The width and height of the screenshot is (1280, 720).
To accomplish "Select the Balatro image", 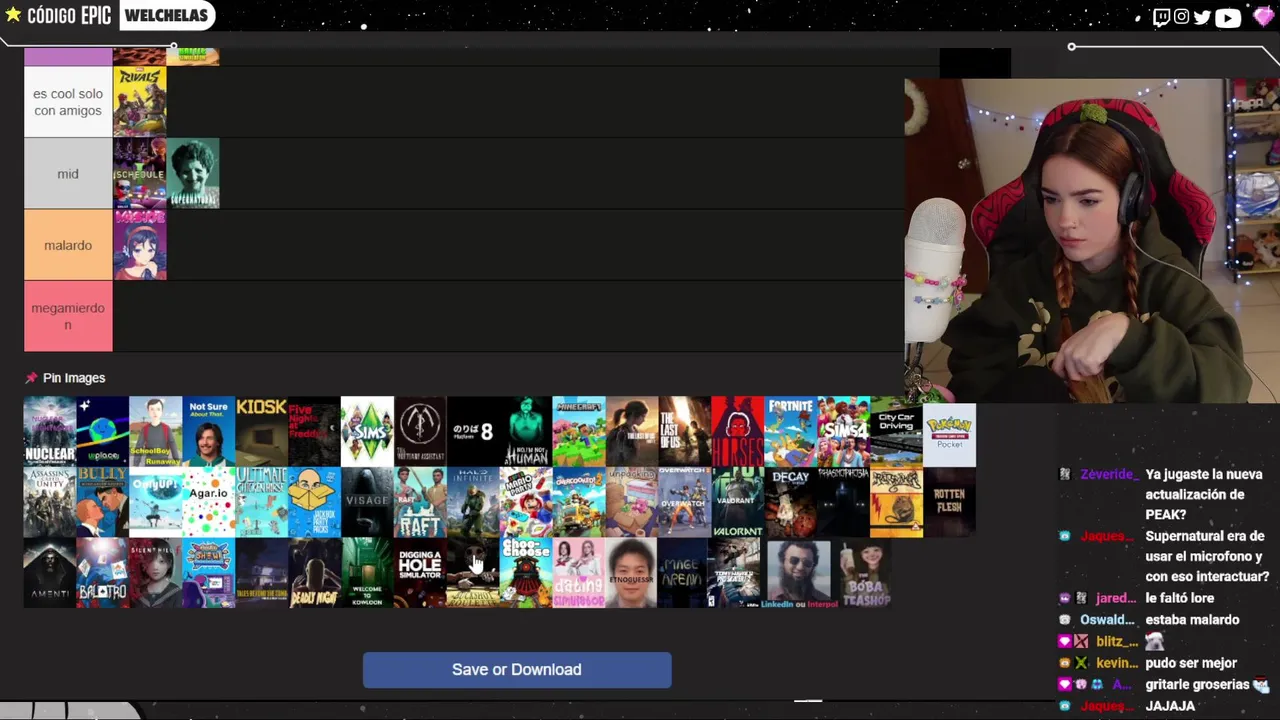I will (103, 573).
